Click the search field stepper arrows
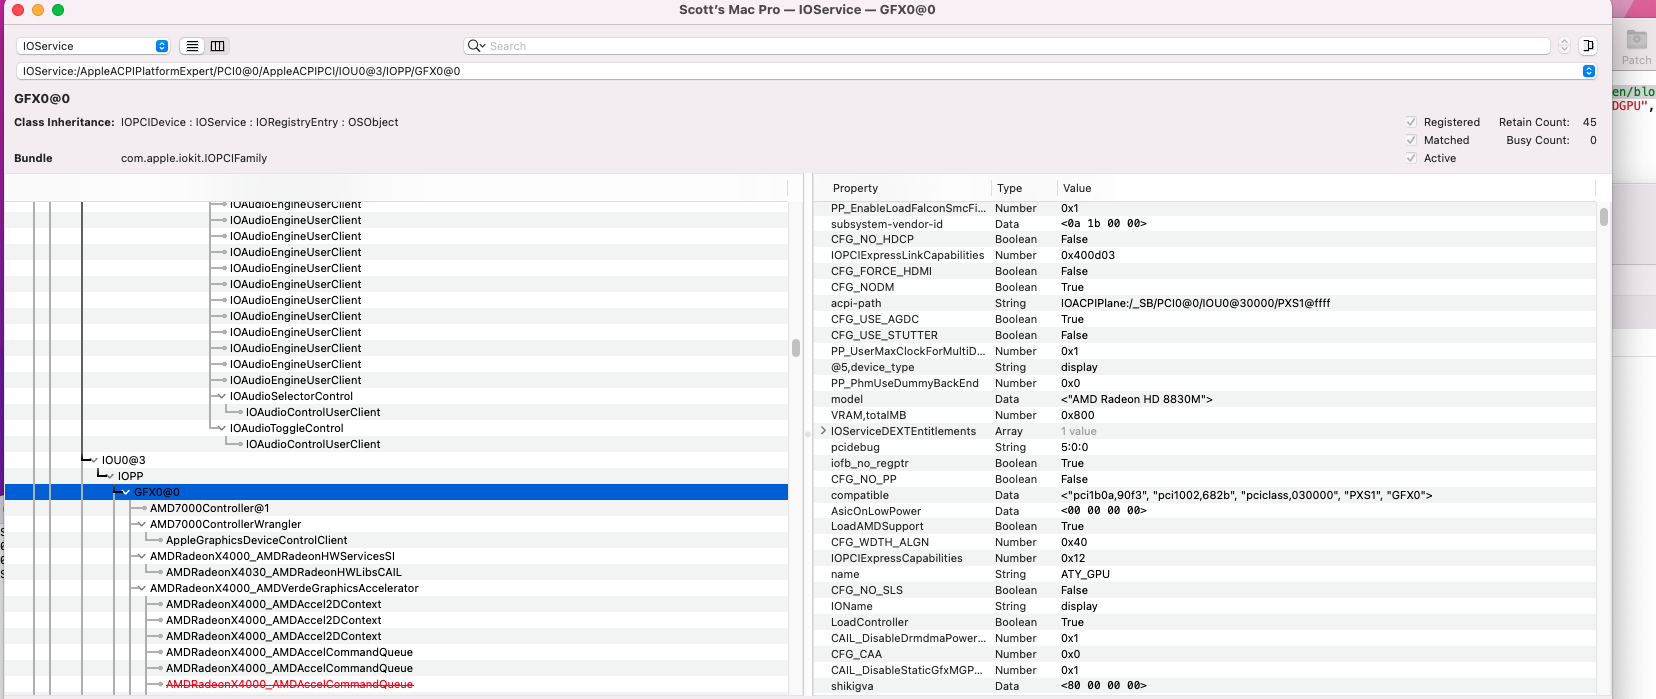Viewport: 1656px width, 699px height. tap(1564, 46)
